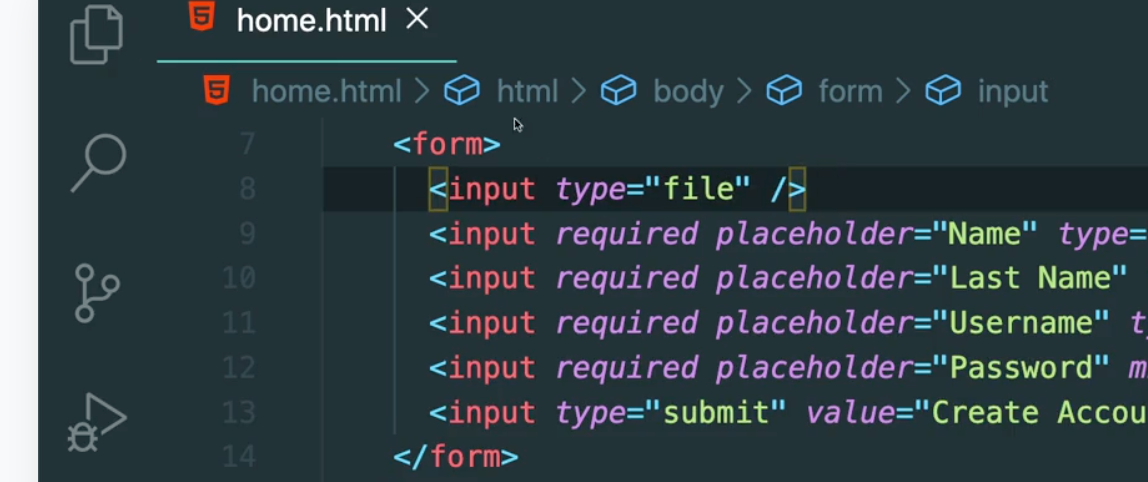Click the HTML5 icon on home.html tab
The width and height of the screenshot is (1148, 482).
(x=201, y=17)
